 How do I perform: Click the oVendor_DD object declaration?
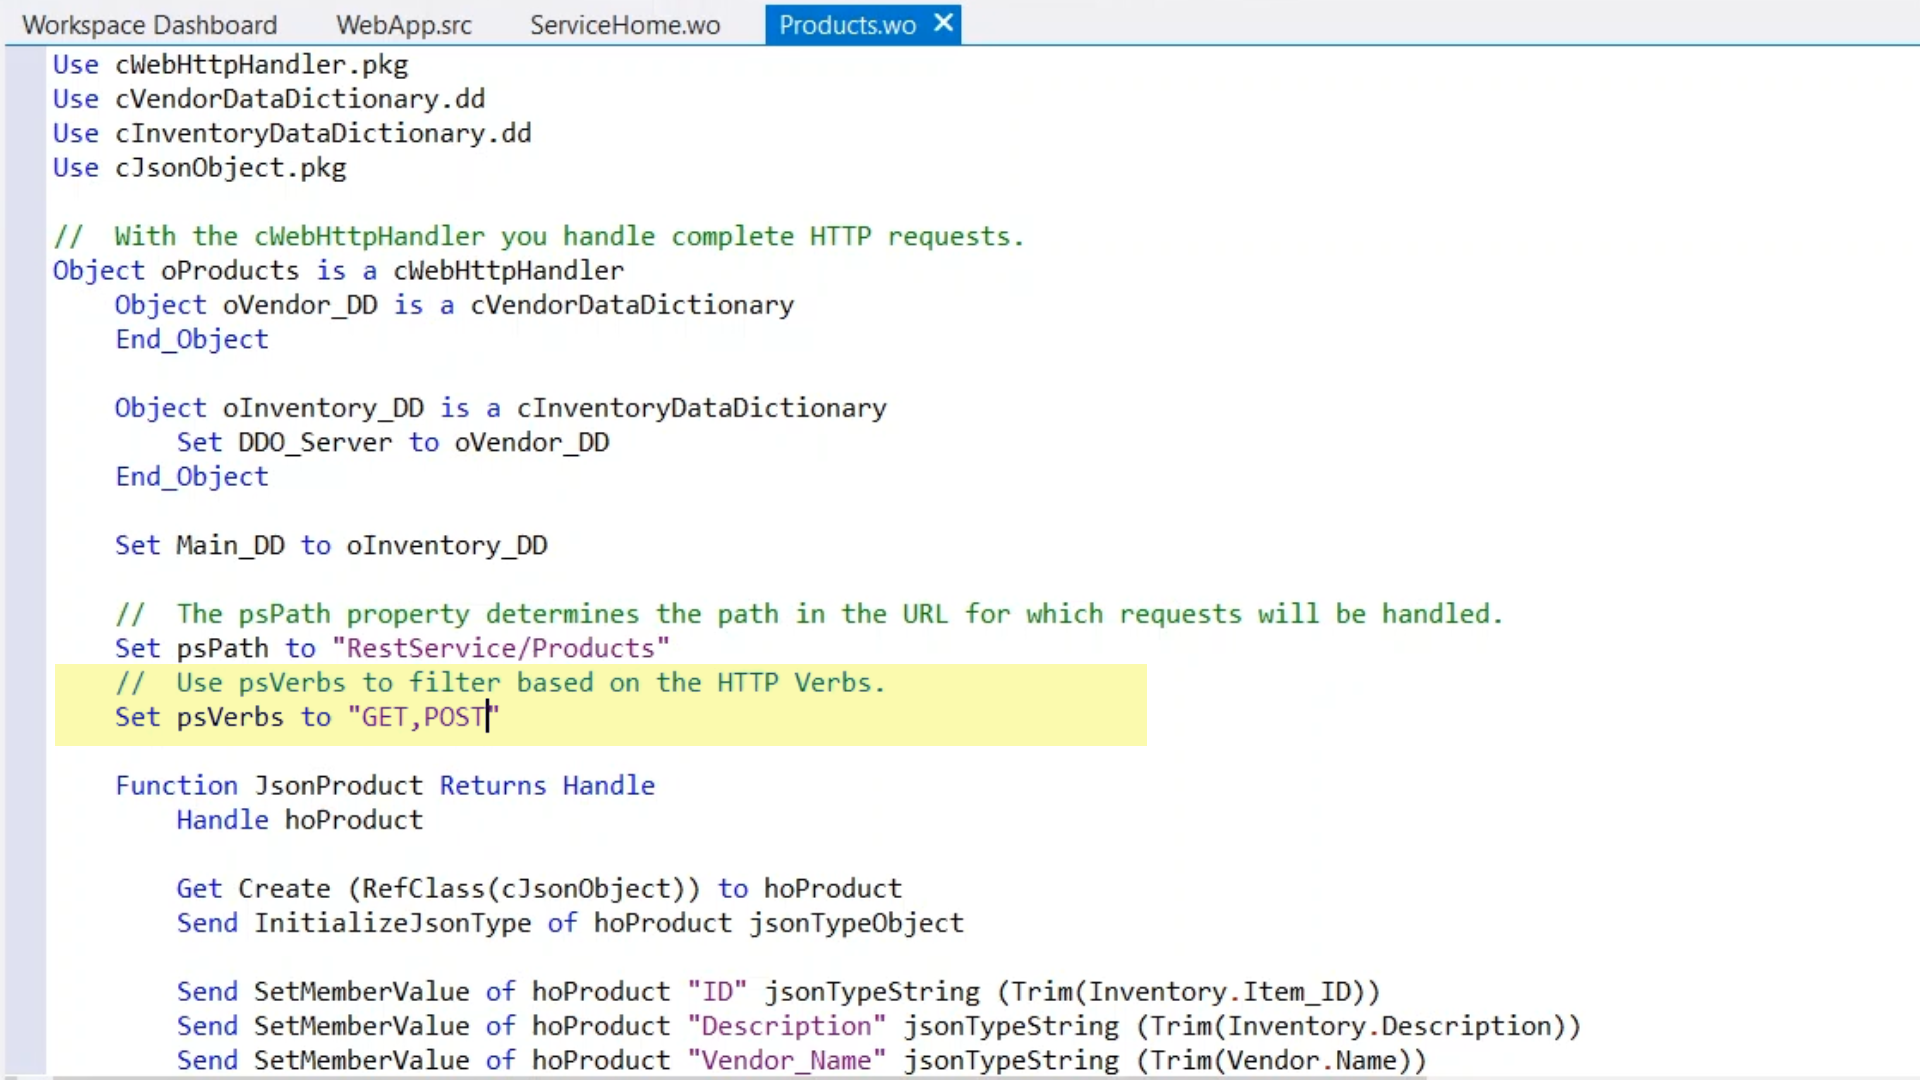coord(299,305)
